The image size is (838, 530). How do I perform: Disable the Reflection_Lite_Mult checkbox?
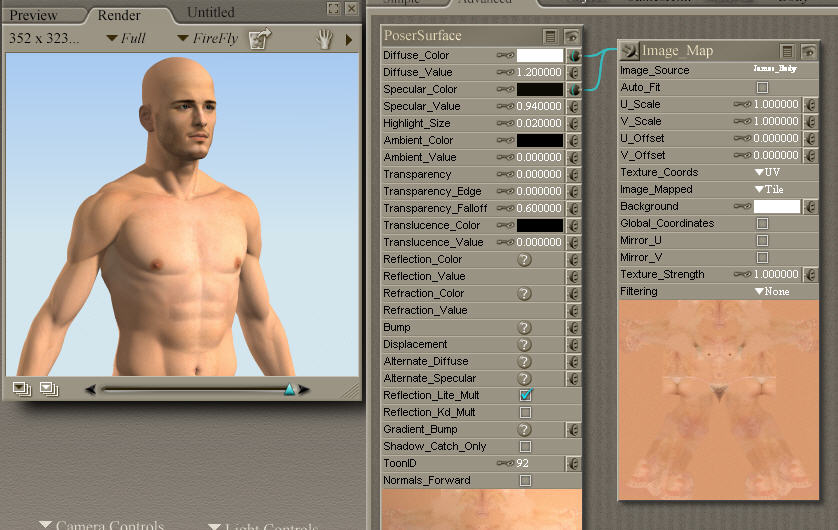pos(525,395)
